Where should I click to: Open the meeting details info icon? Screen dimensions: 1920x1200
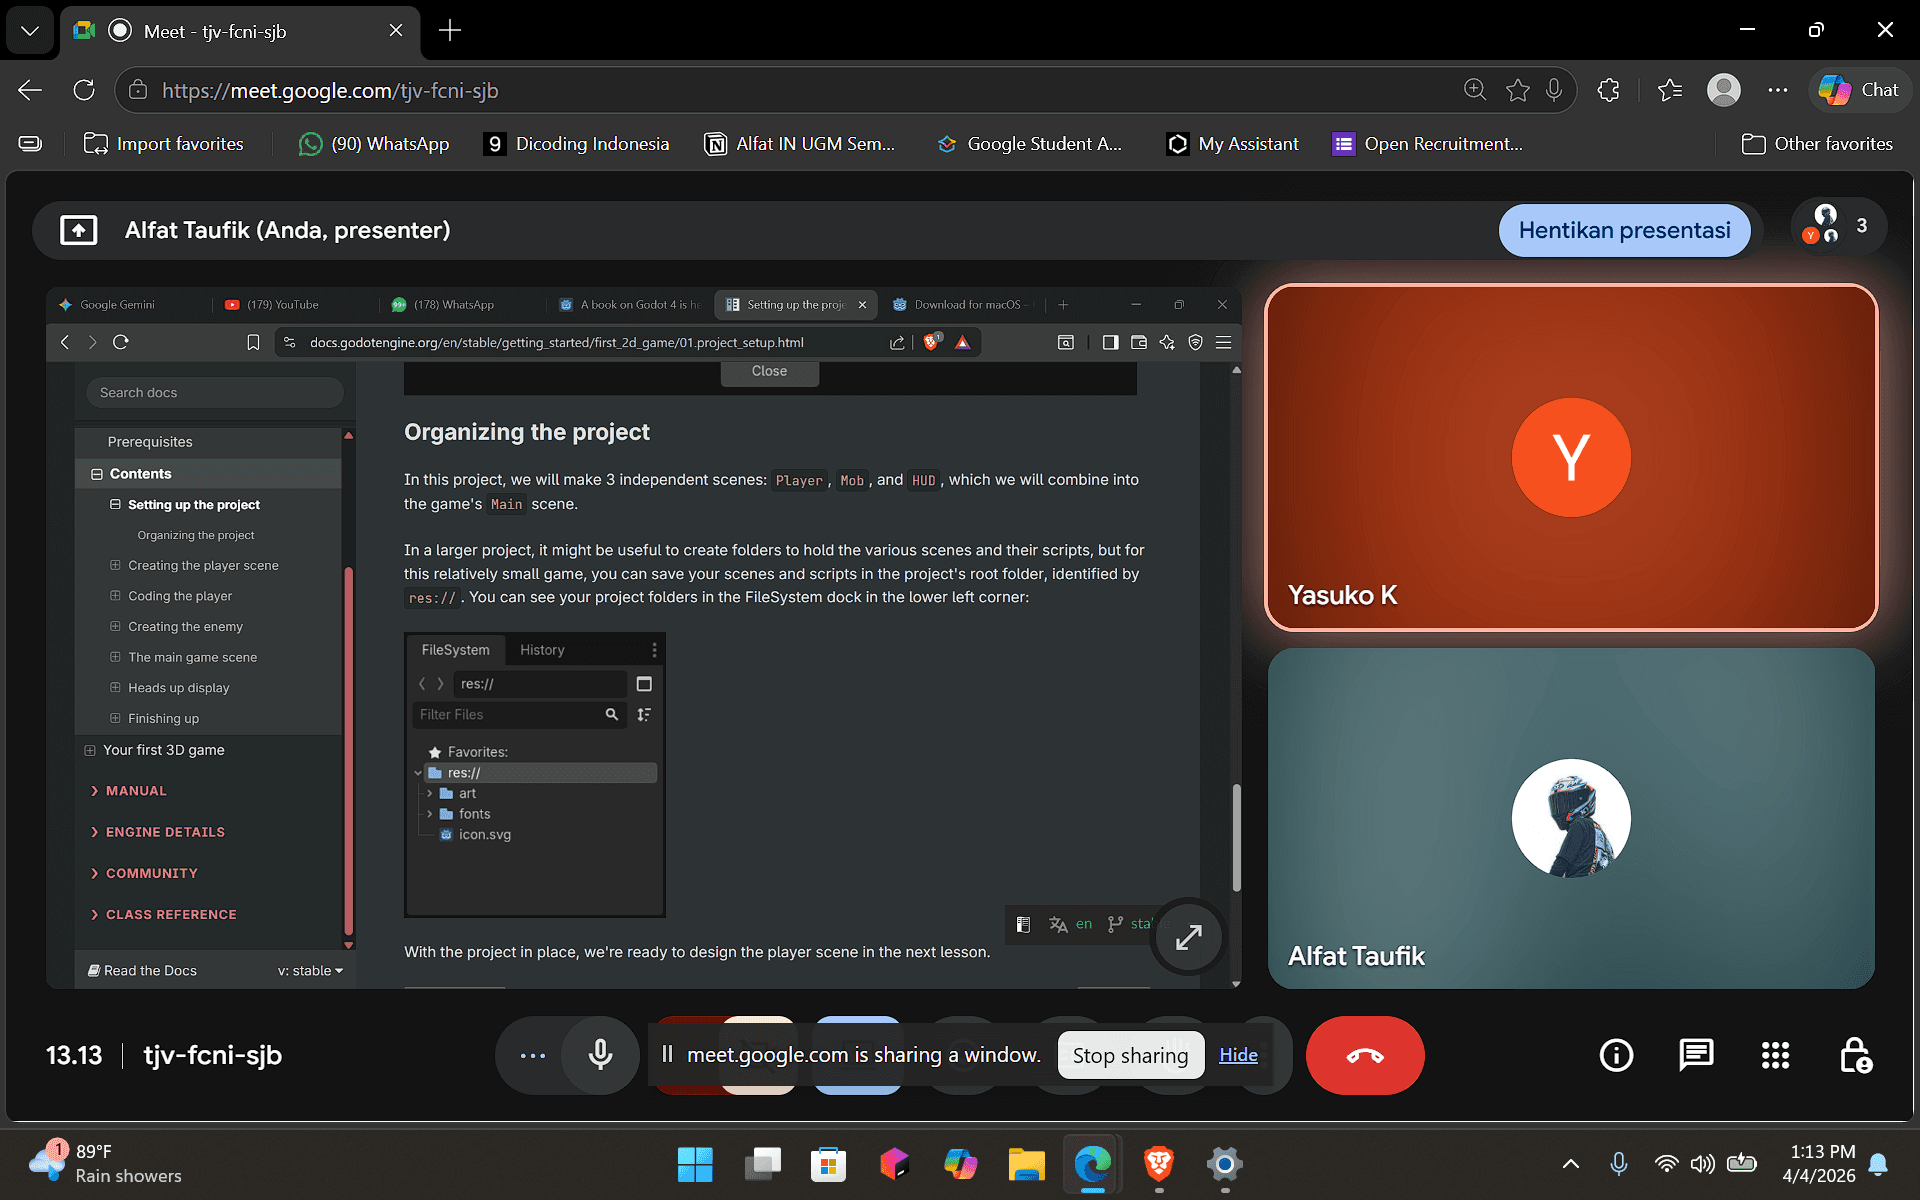tap(1616, 1055)
